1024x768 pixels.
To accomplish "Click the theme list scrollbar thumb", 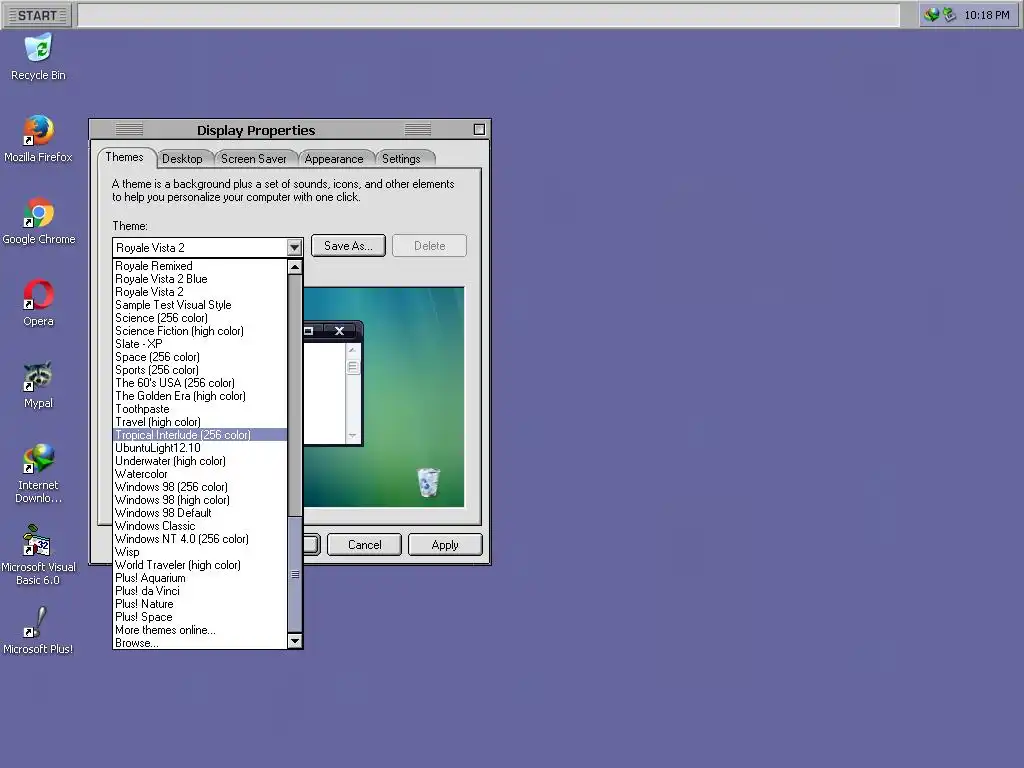I will (295, 574).
